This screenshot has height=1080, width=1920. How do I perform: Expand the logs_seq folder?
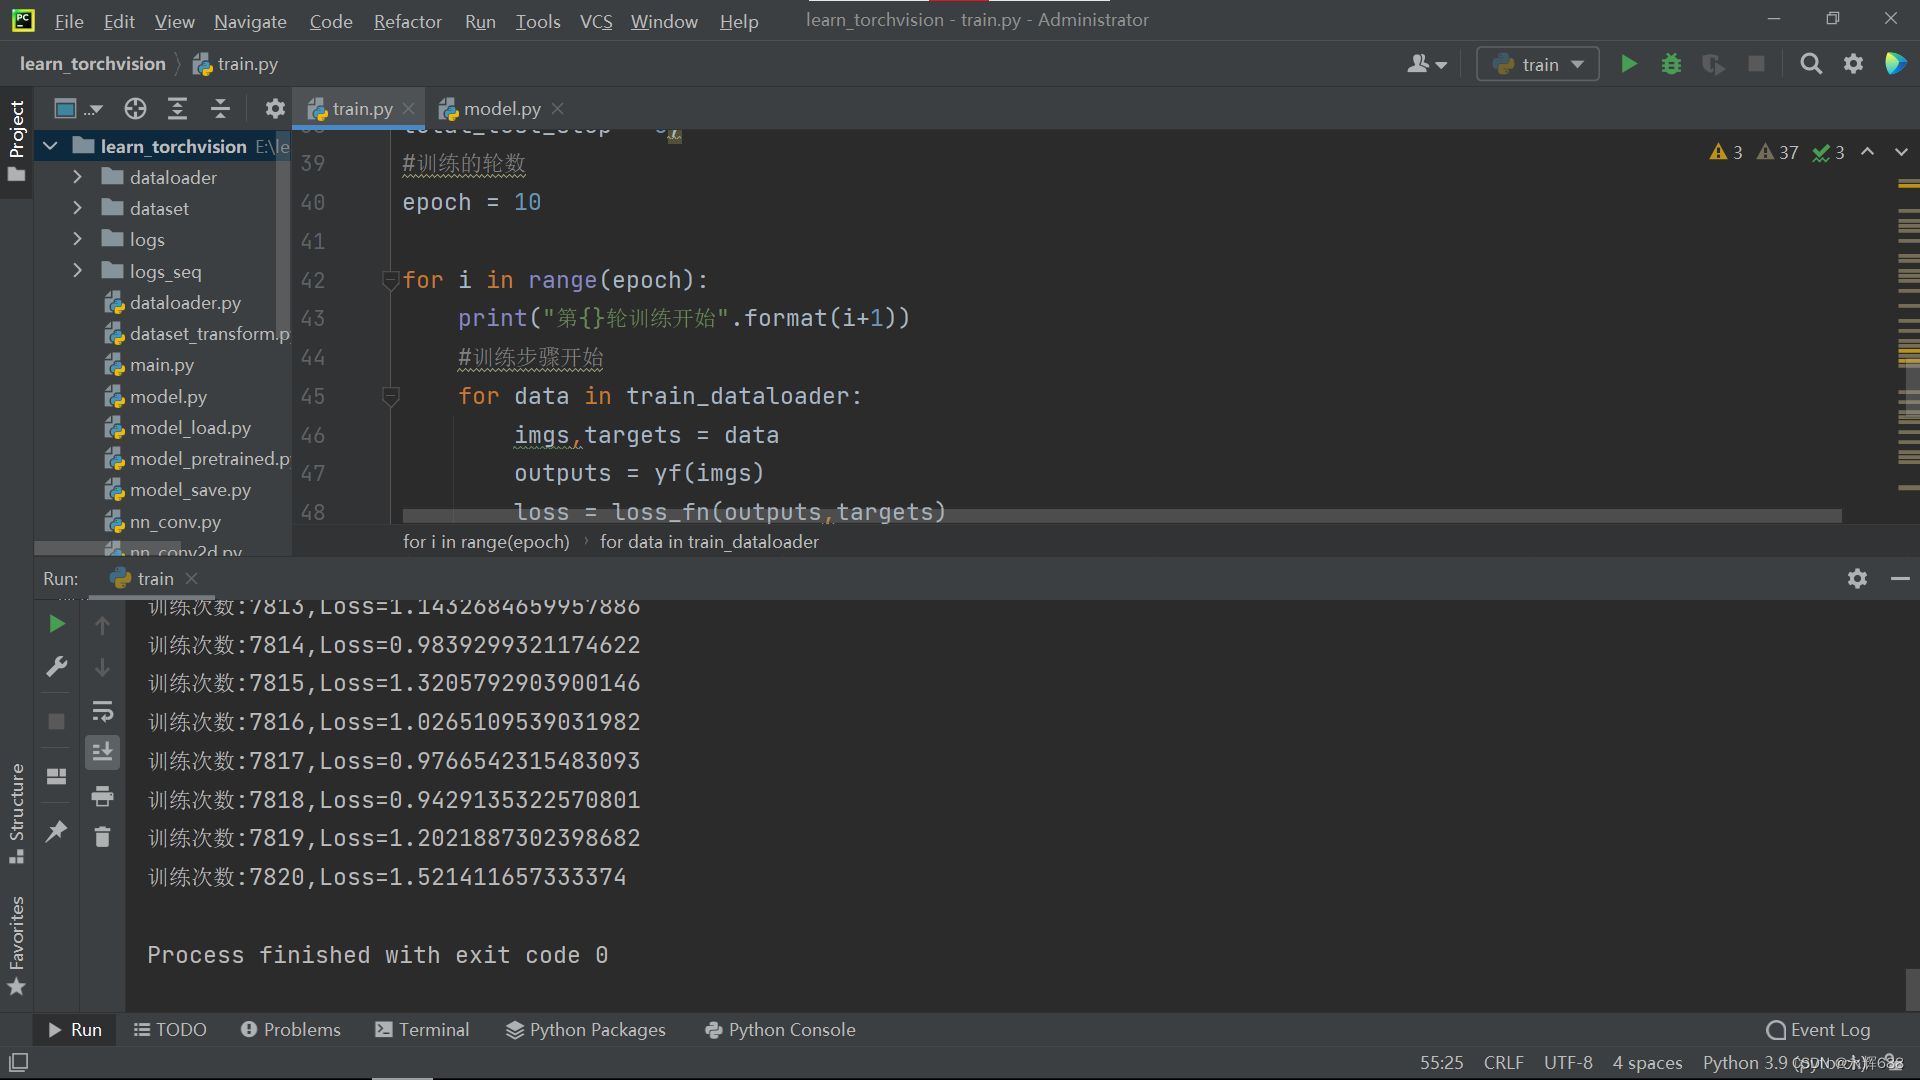click(x=77, y=271)
